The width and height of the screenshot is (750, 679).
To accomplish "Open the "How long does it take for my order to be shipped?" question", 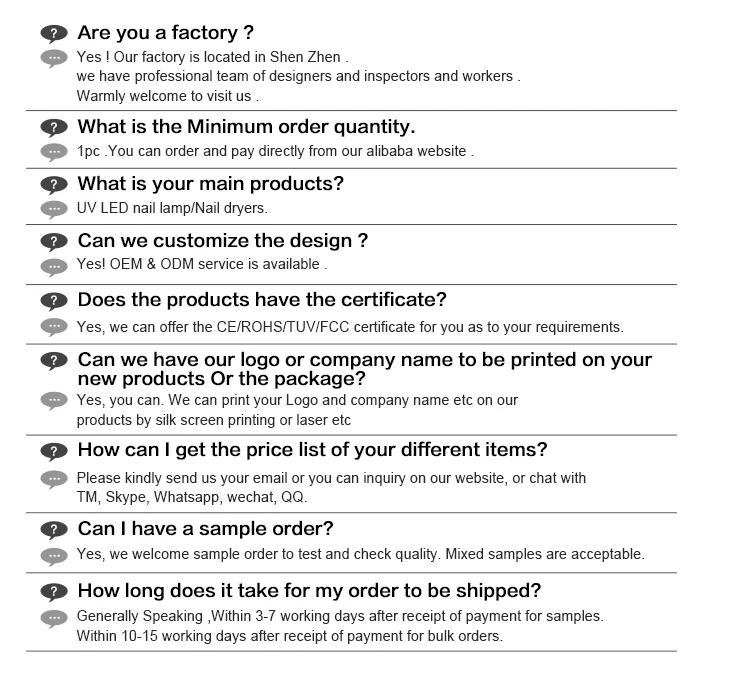I will [x=309, y=590].
